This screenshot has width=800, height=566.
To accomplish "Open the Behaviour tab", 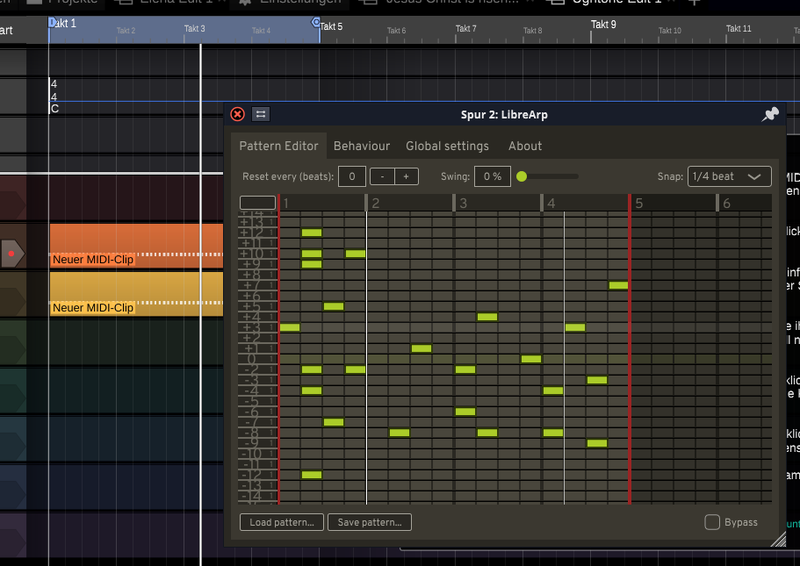I will click(x=362, y=146).
